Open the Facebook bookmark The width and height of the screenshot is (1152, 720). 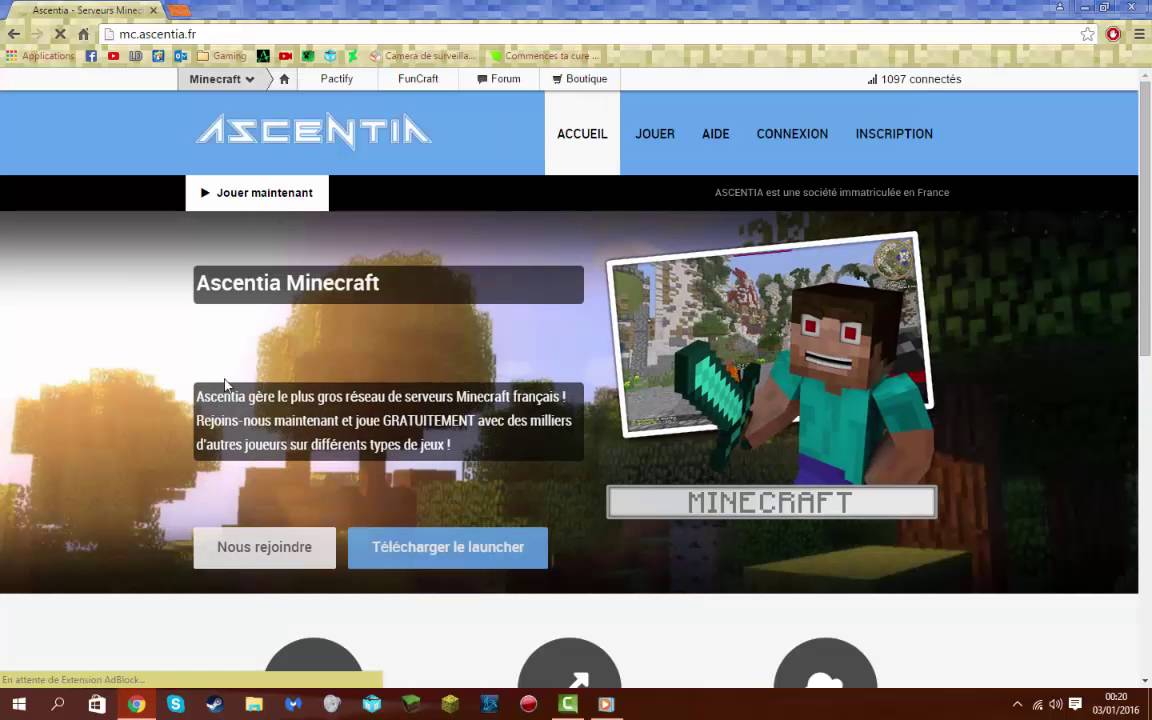(91, 56)
